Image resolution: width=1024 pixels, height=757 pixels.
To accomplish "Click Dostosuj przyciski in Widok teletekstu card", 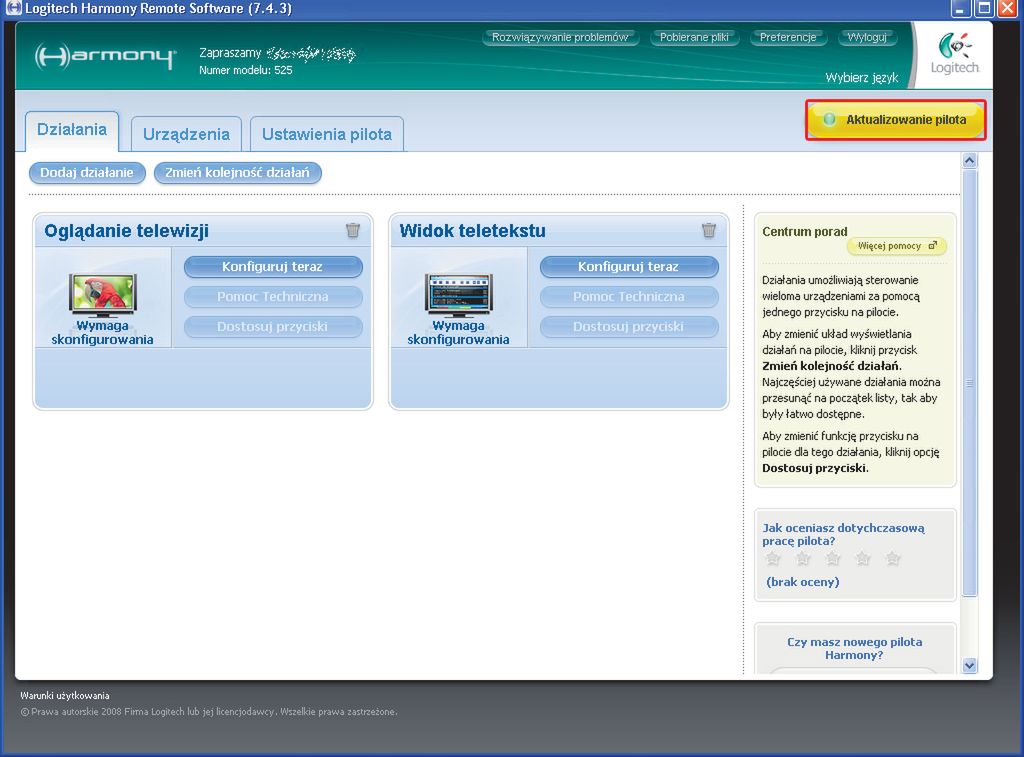I will tap(629, 327).
